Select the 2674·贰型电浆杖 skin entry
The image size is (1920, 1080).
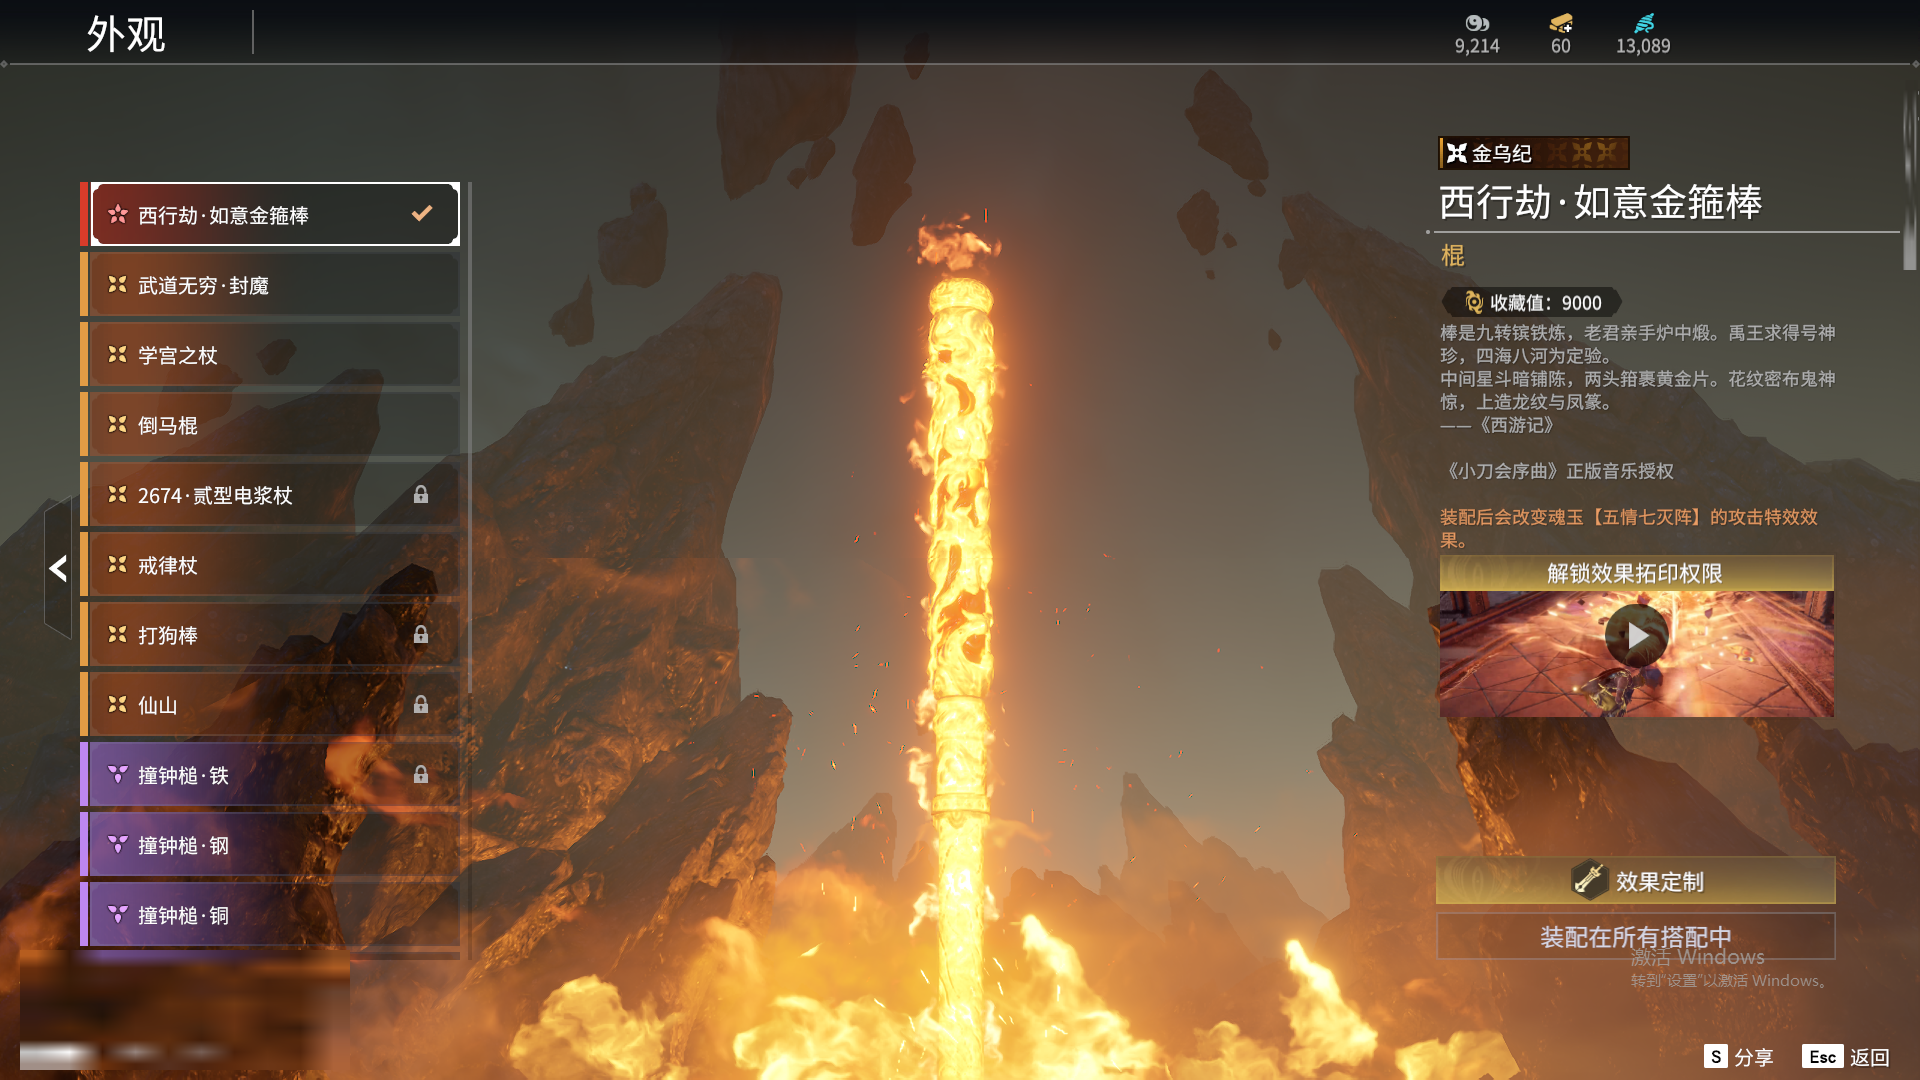click(x=270, y=495)
